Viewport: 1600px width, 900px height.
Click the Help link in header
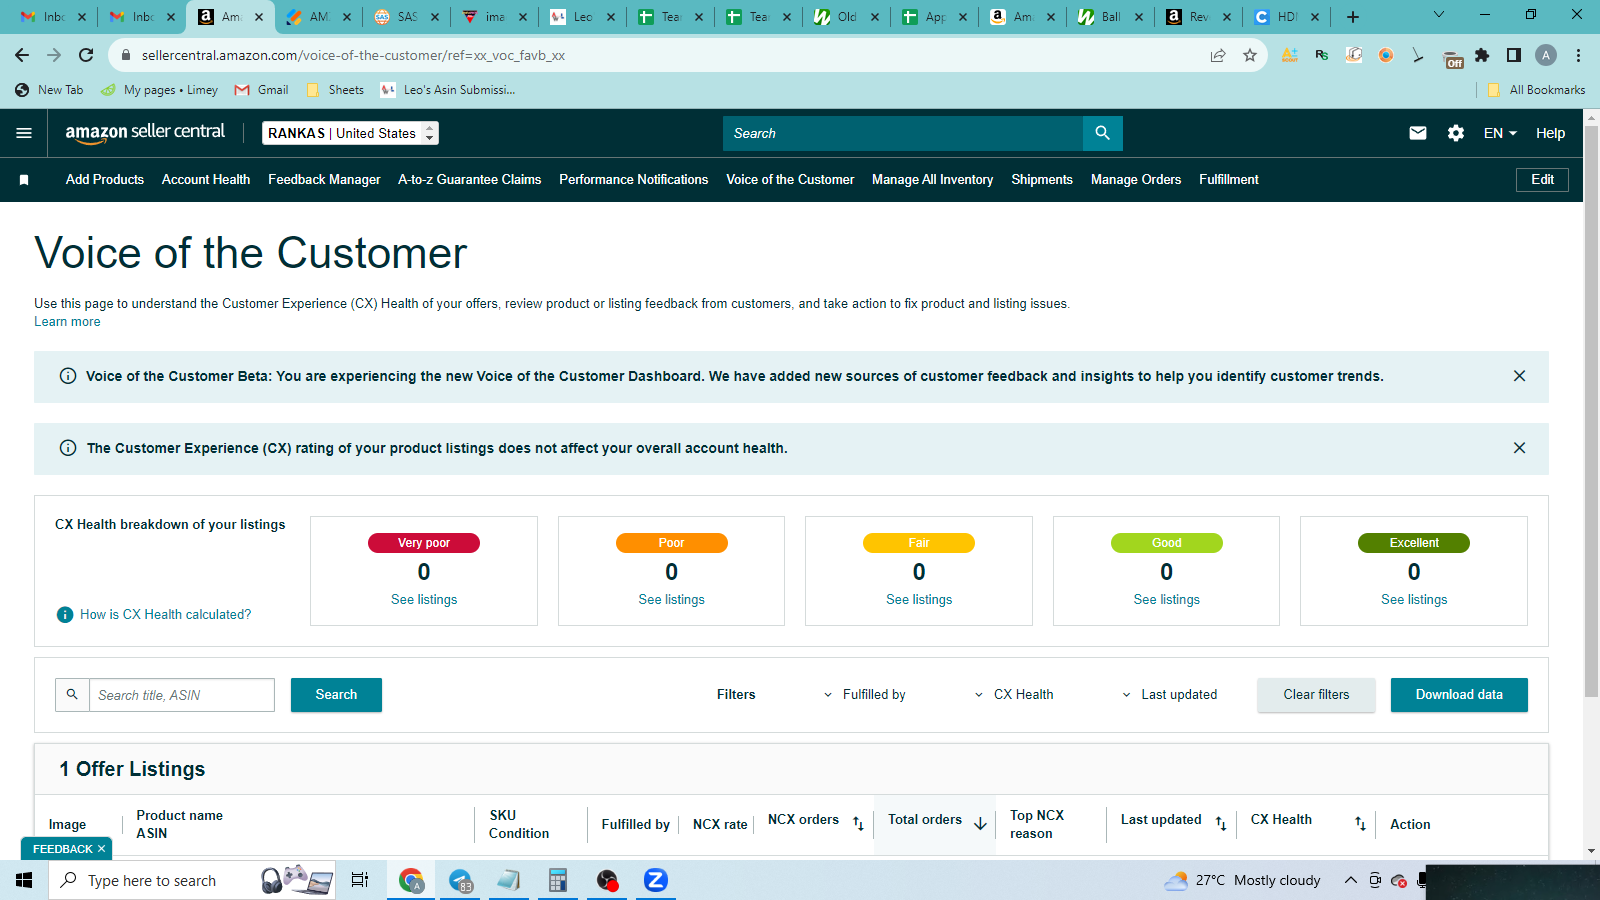point(1550,133)
